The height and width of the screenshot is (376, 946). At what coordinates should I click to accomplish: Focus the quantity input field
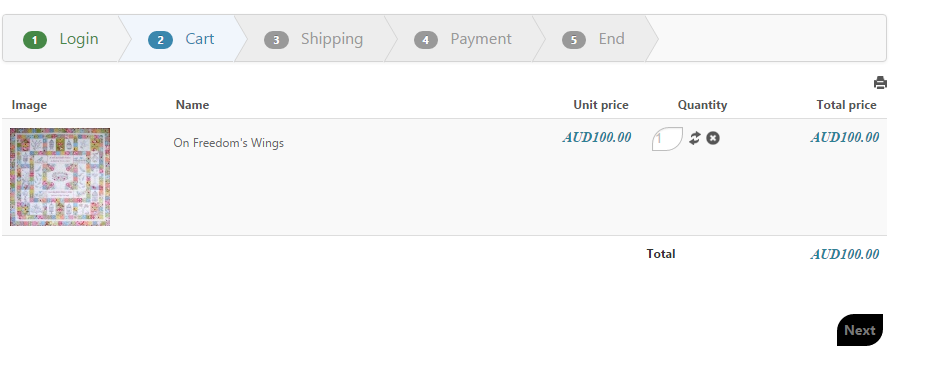point(667,139)
